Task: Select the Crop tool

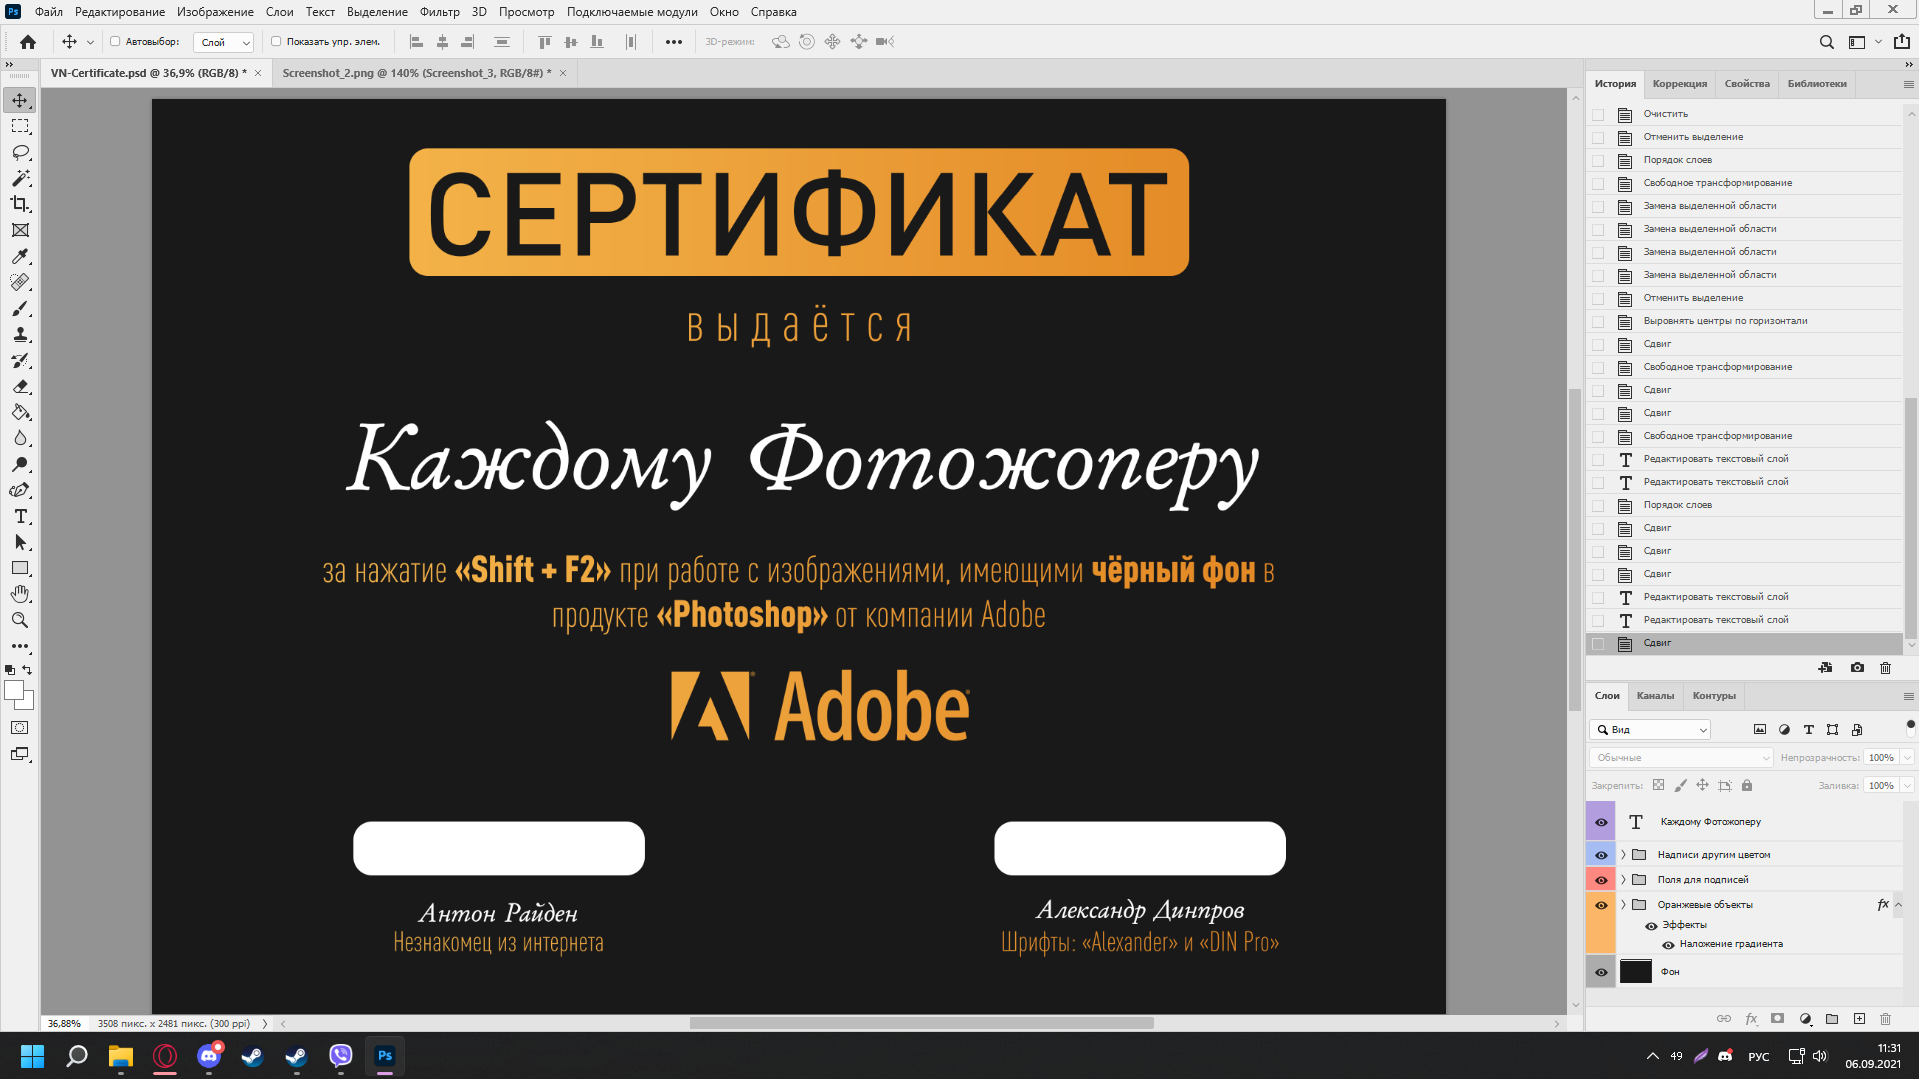Action: 20,204
